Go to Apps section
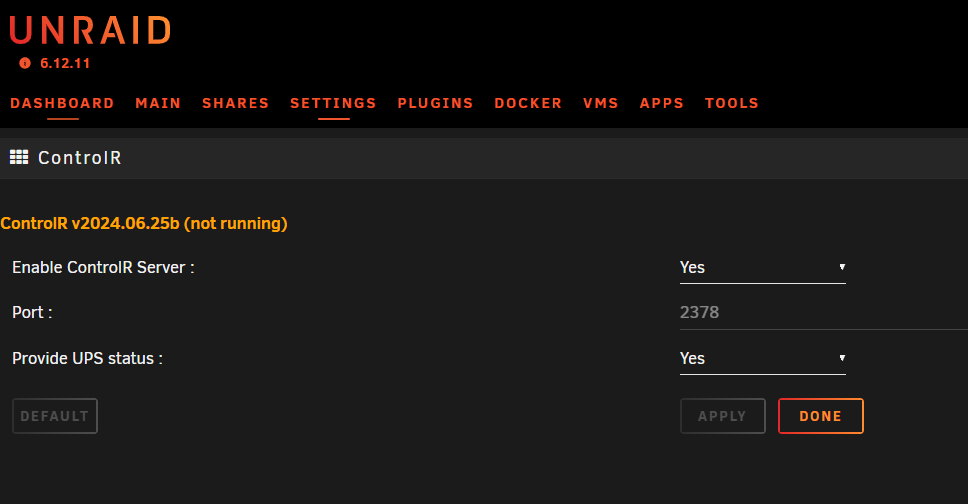This screenshot has width=968, height=504. tap(662, 103)
